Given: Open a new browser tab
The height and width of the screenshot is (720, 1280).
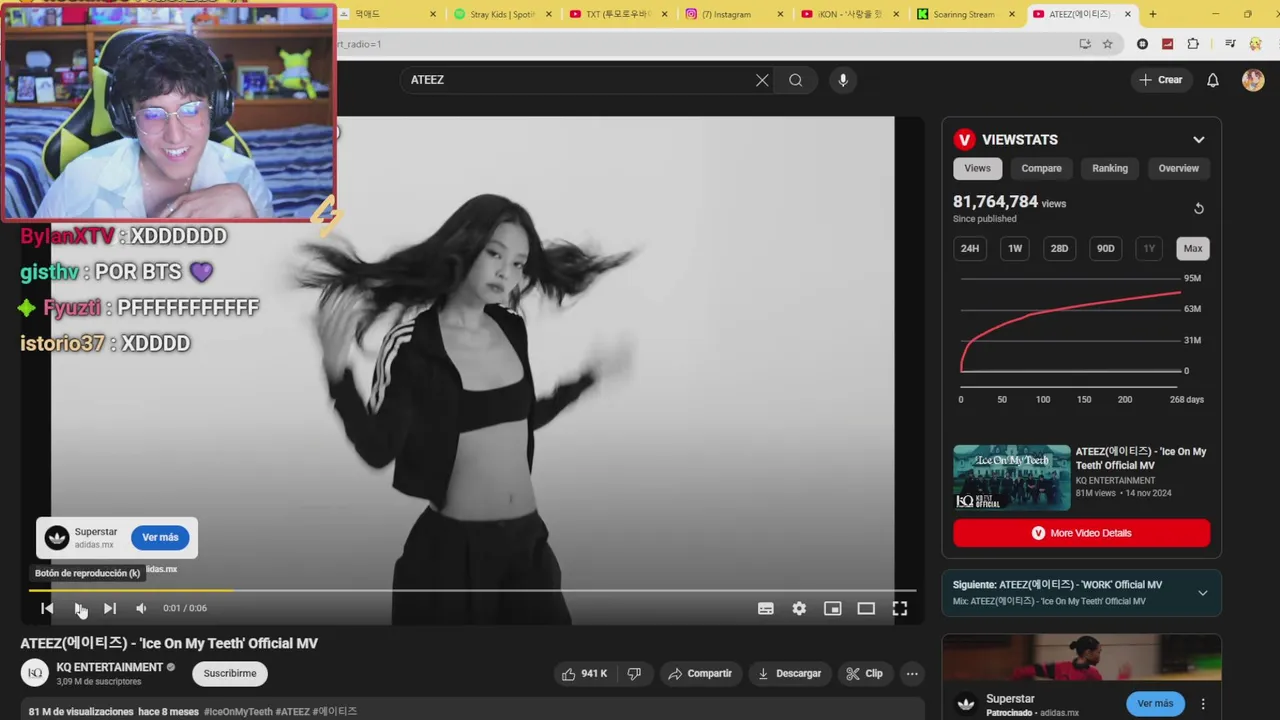Looking at the screenshot, I should [1153, 14].
